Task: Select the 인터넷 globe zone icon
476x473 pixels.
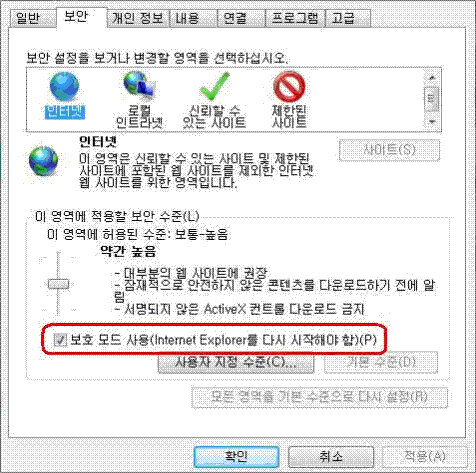Action: click(64, 86)
